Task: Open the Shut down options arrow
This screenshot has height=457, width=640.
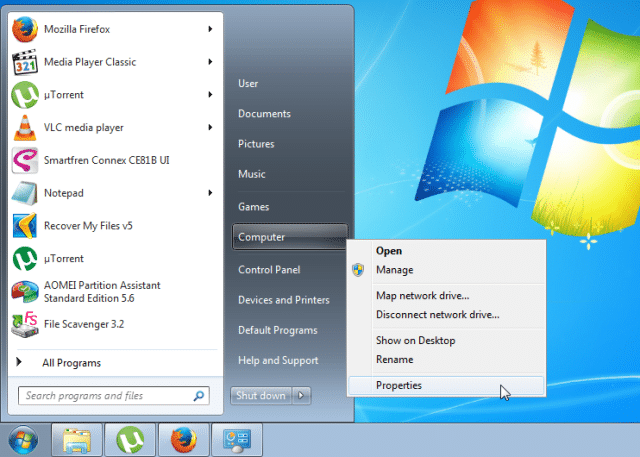Action: pyautogui.click(x=301, y=395)
